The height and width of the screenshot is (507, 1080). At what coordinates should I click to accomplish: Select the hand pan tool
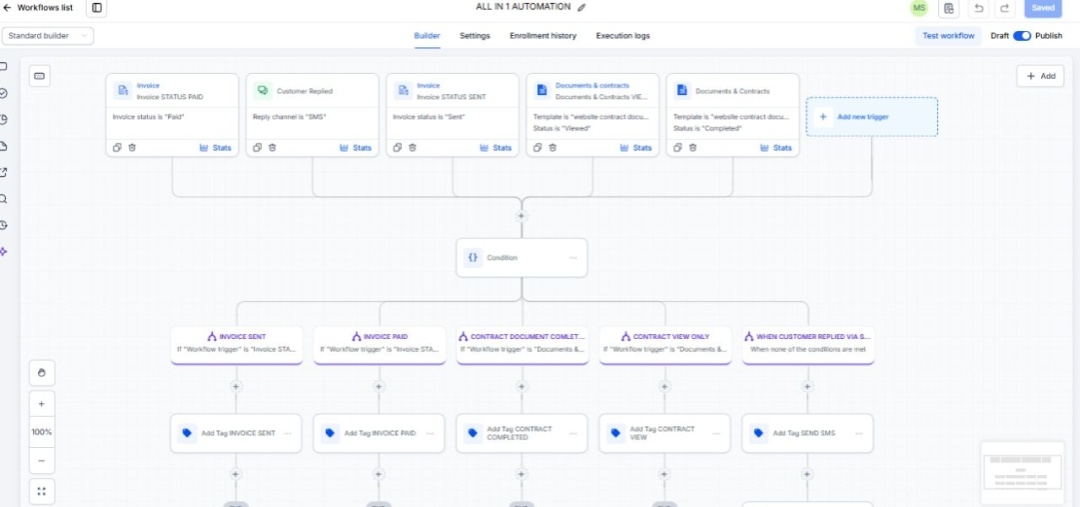coord(42,373)
